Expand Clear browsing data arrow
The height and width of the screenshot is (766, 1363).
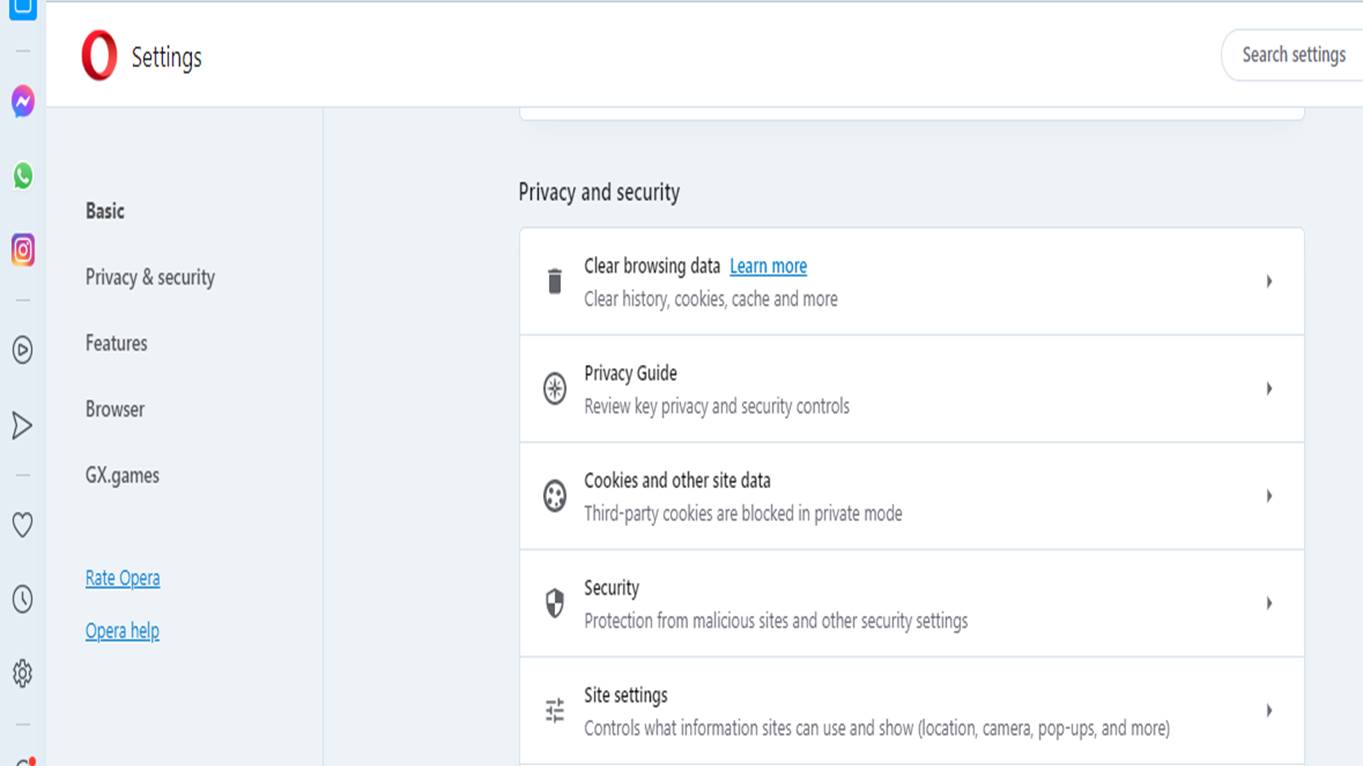tap(1268, 282)
